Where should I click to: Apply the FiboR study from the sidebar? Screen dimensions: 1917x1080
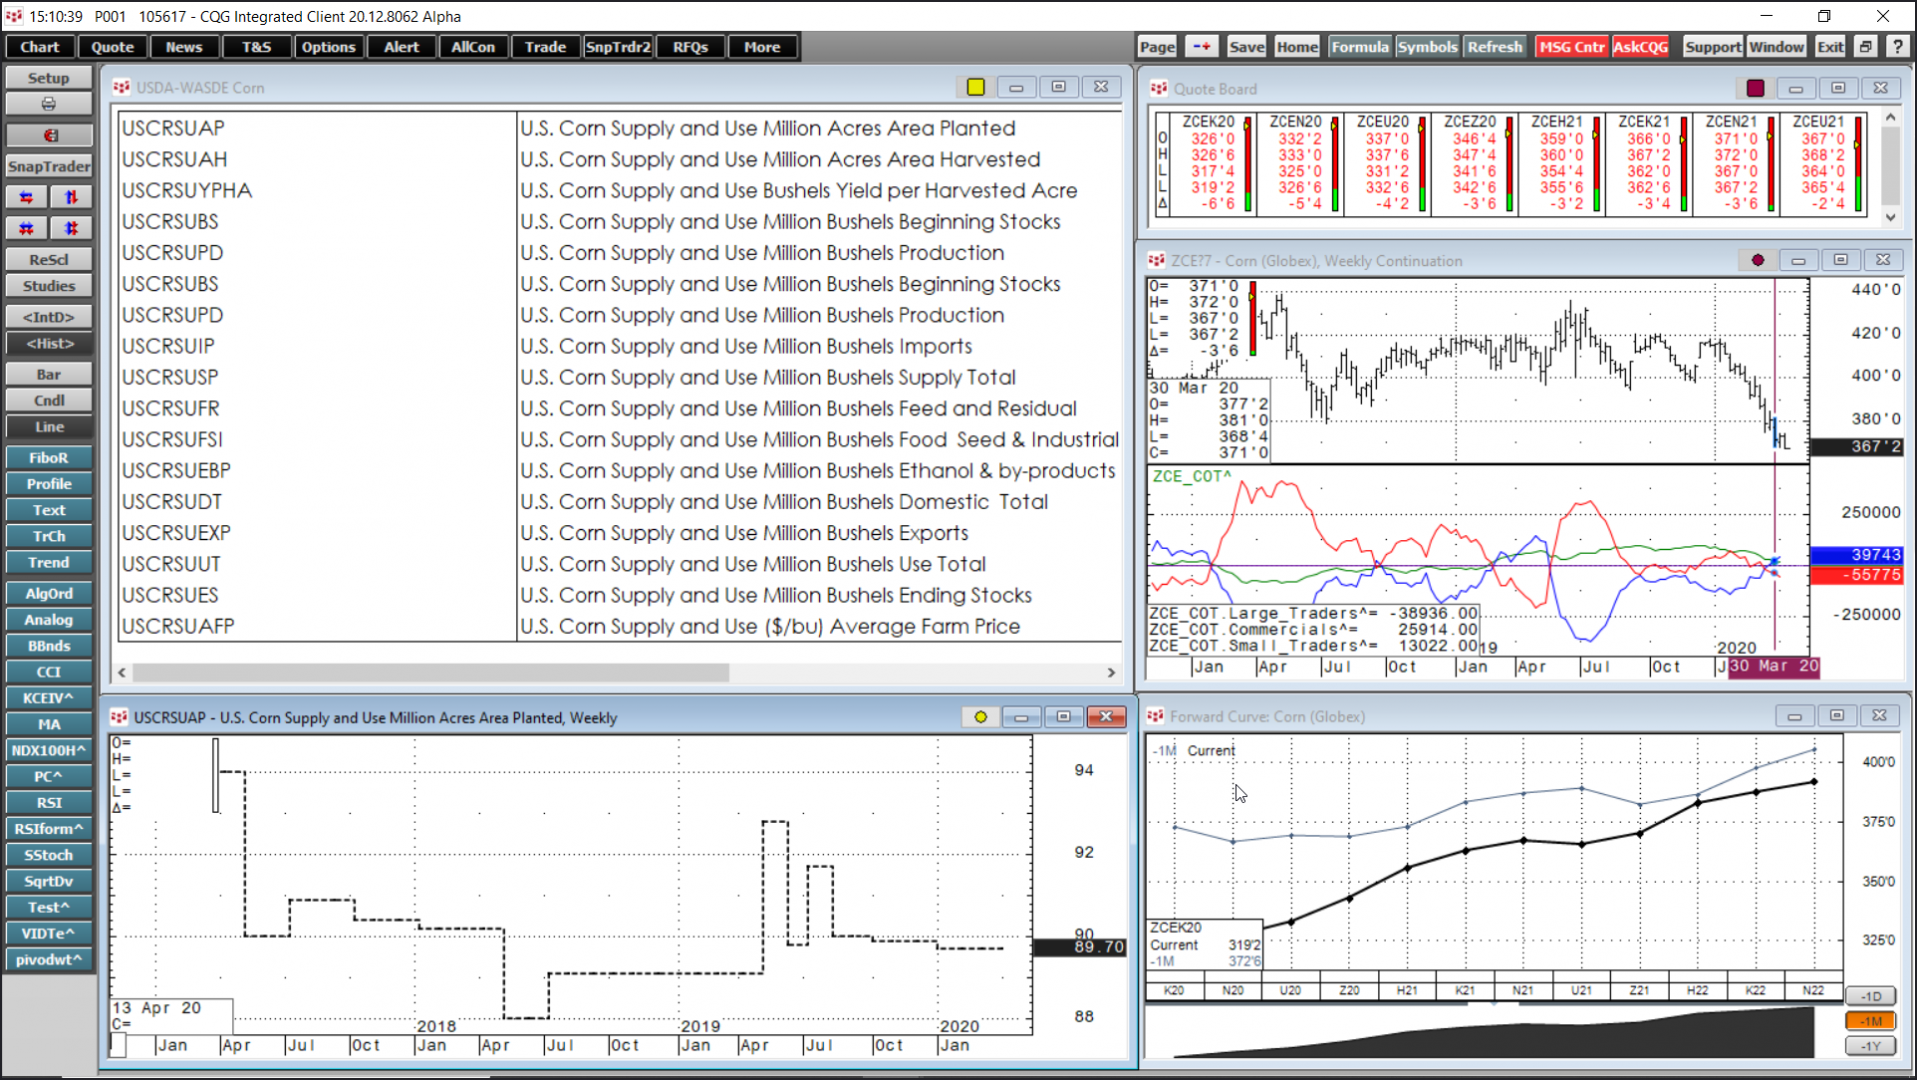tap(47, 457)
